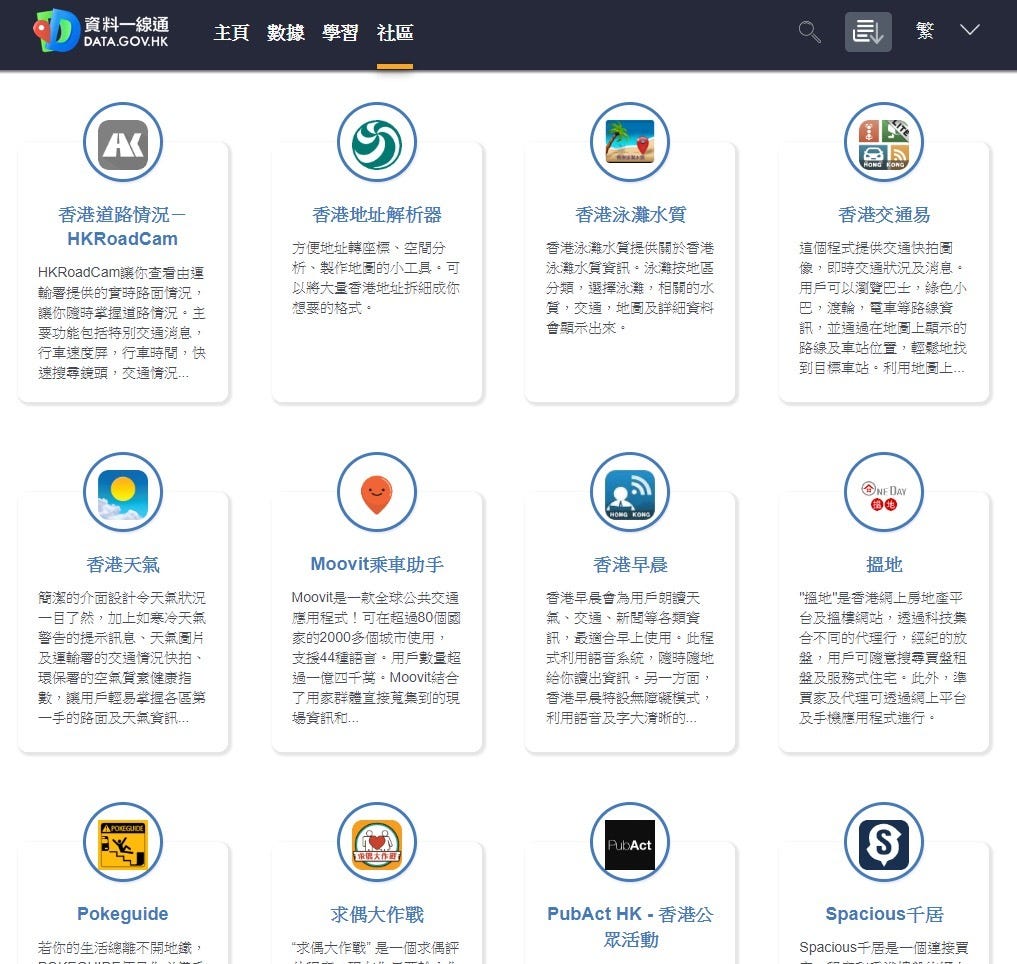Select the 繁 language option
The height and width of the screenshot is (964, 1017).
pos(925,30)
